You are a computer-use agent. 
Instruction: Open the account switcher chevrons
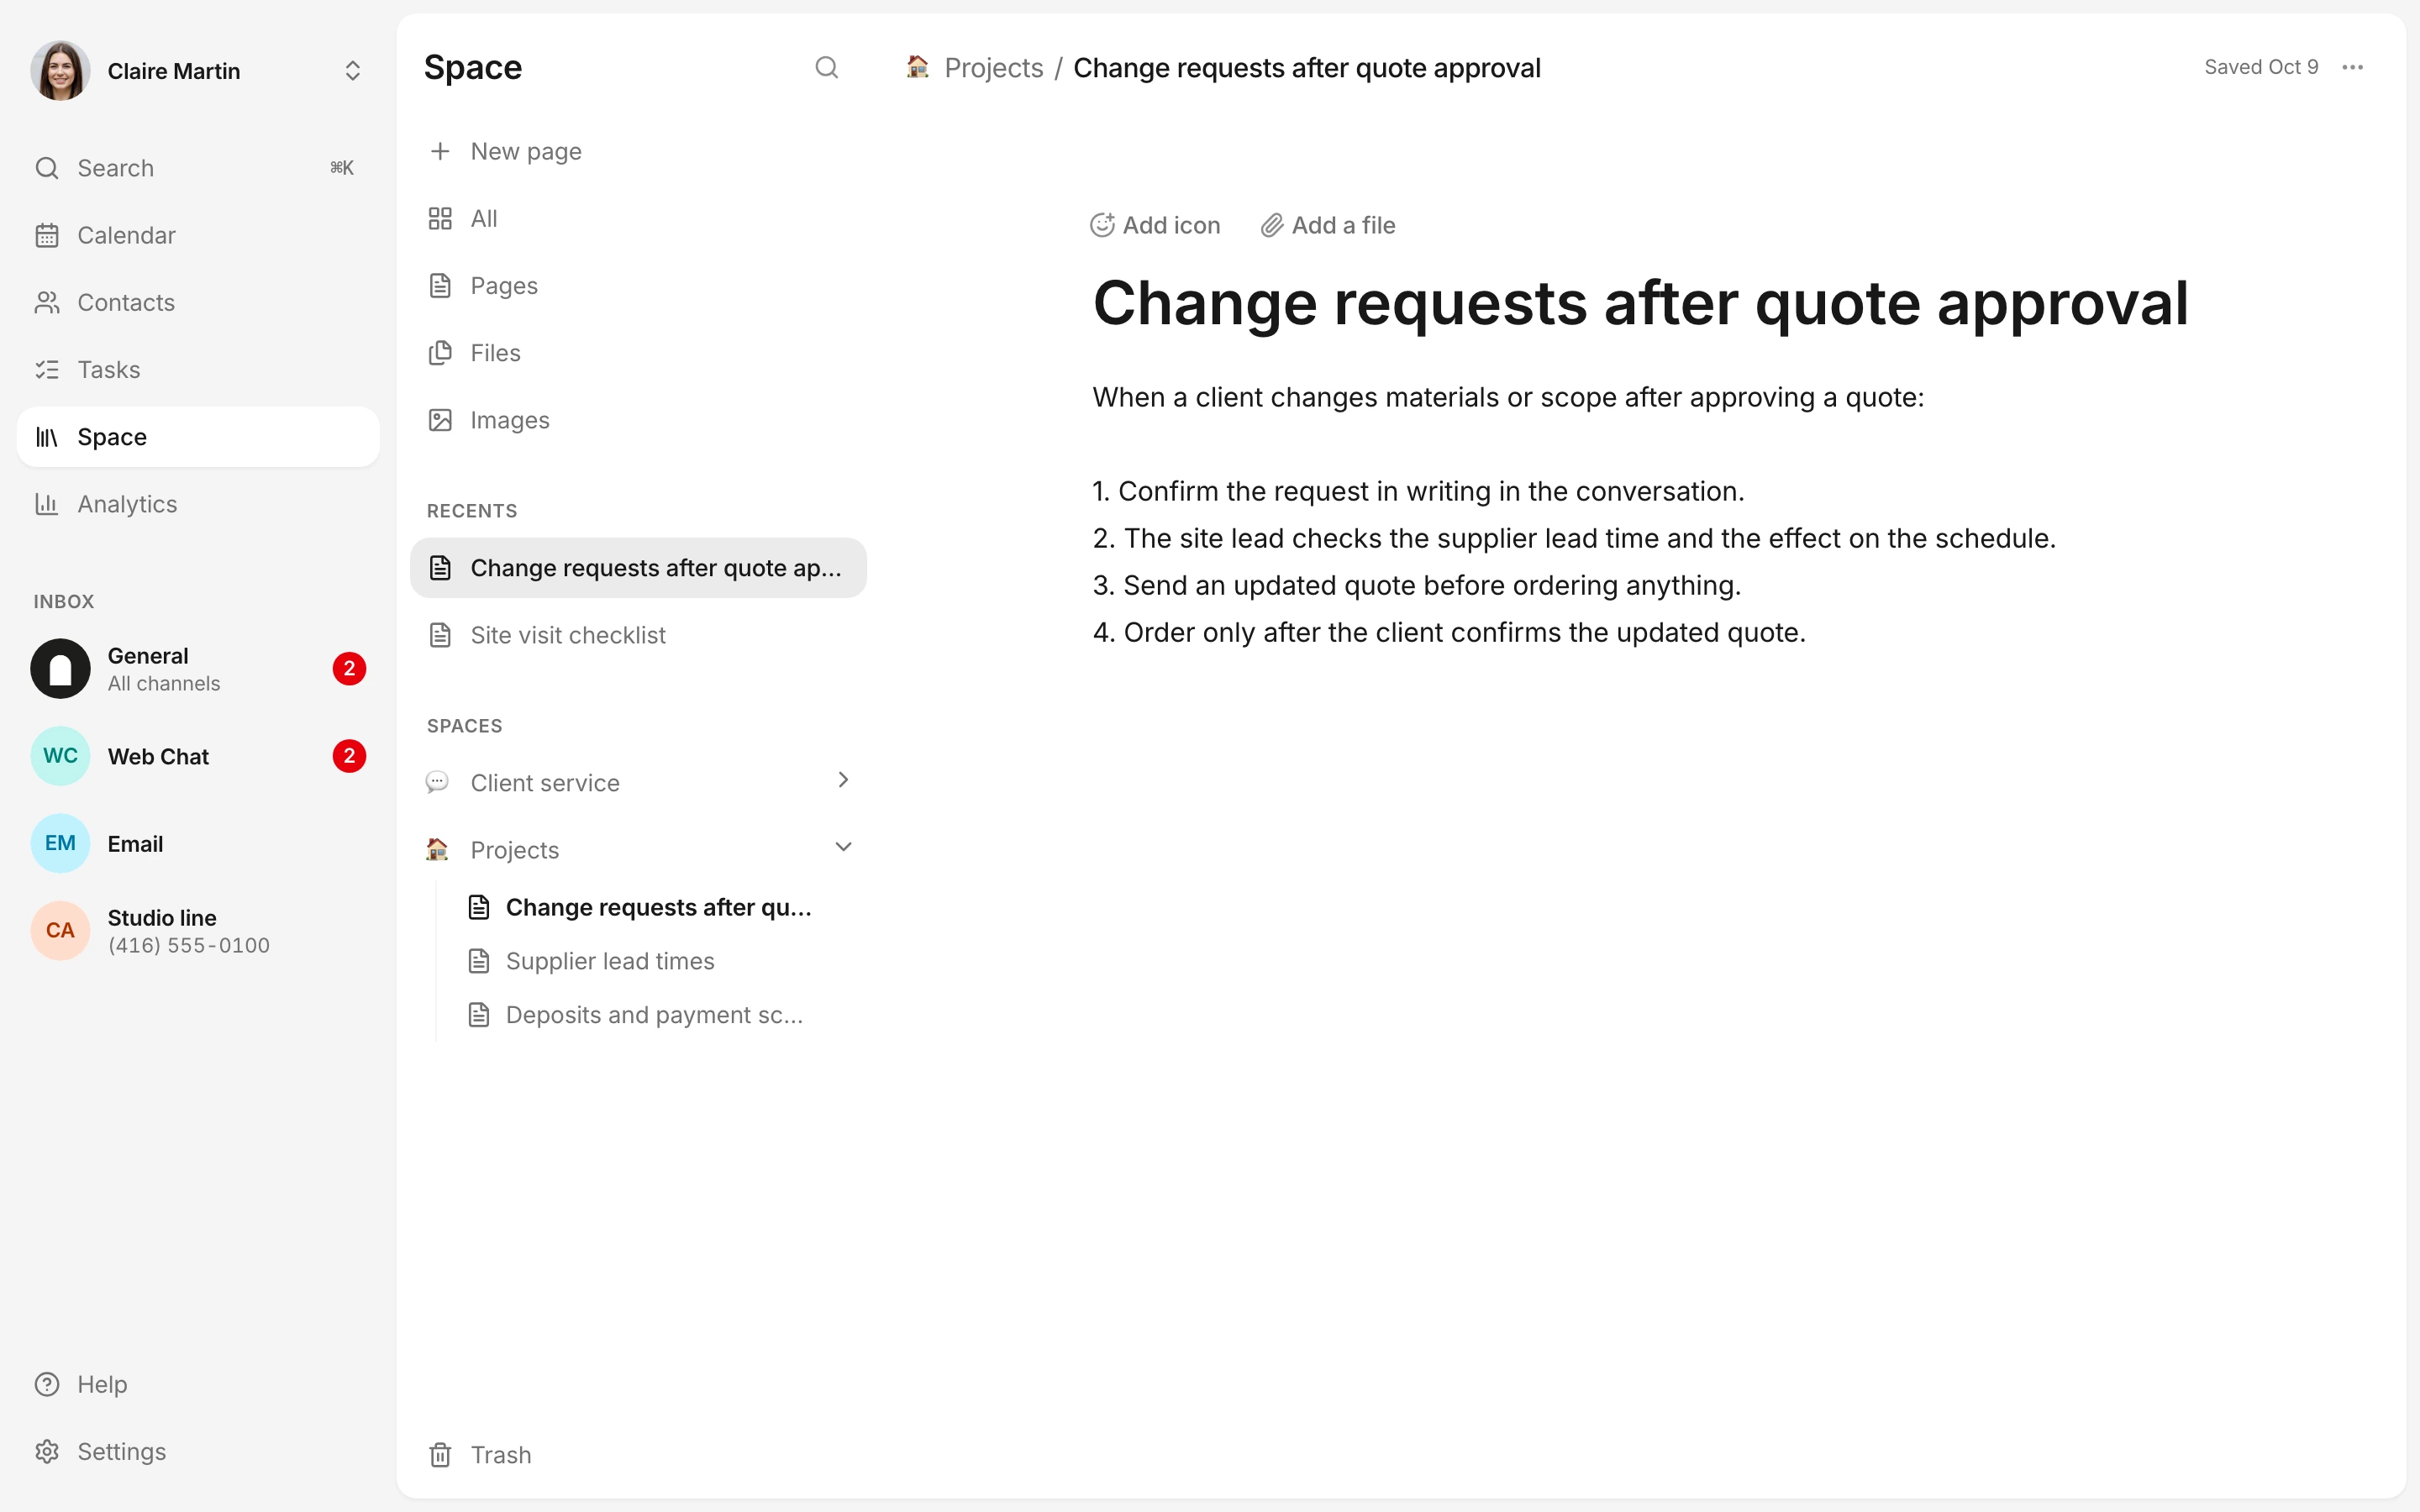tap(352, 71)
